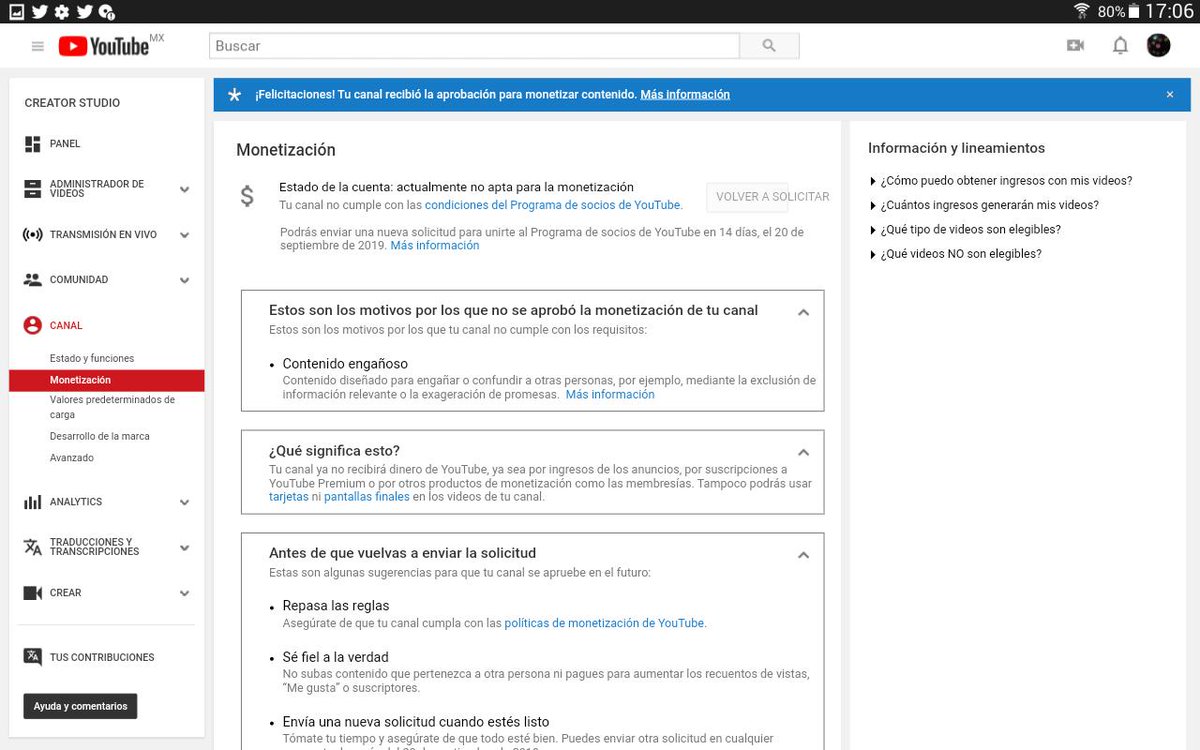The height and width of the screenshot is (750, 1200).
Task: Click the star icon in blue banner
Action: click(234, 95)
